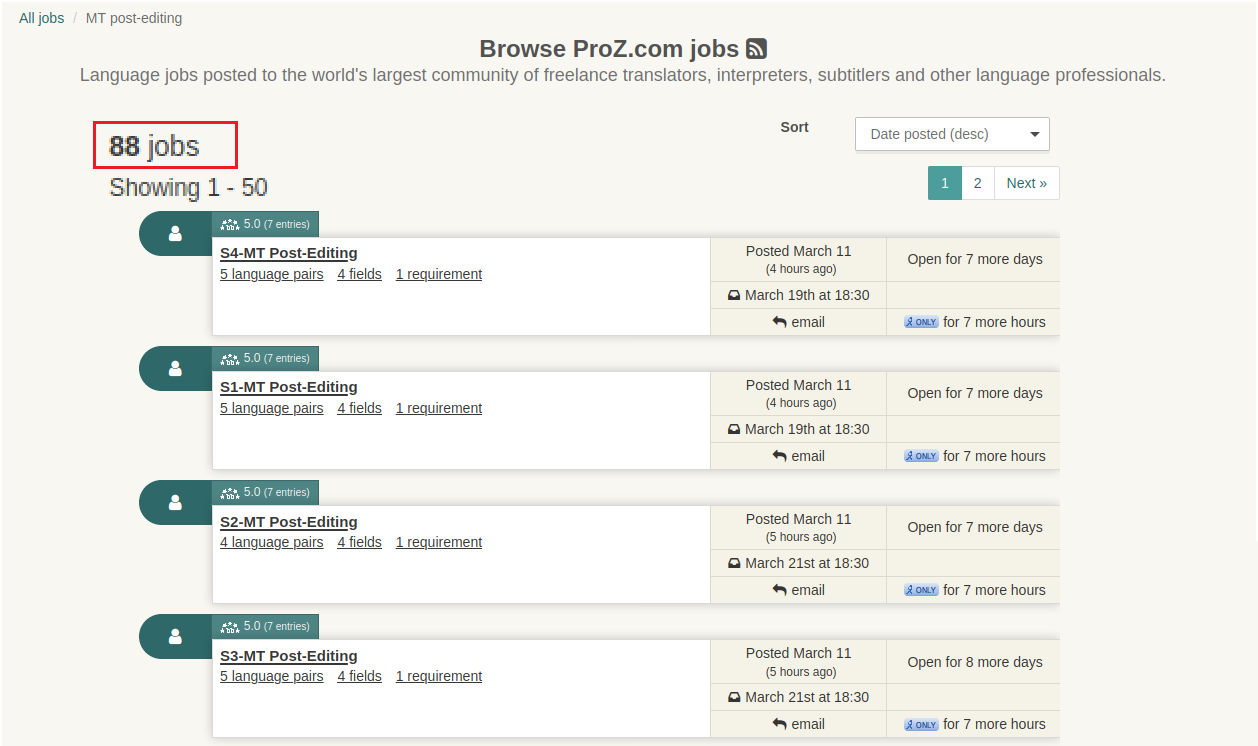Click the rating stars icon above S2-MT Post-Editing
The width and height of the screenshot is (1258, 746).
[x=230, y=493]
